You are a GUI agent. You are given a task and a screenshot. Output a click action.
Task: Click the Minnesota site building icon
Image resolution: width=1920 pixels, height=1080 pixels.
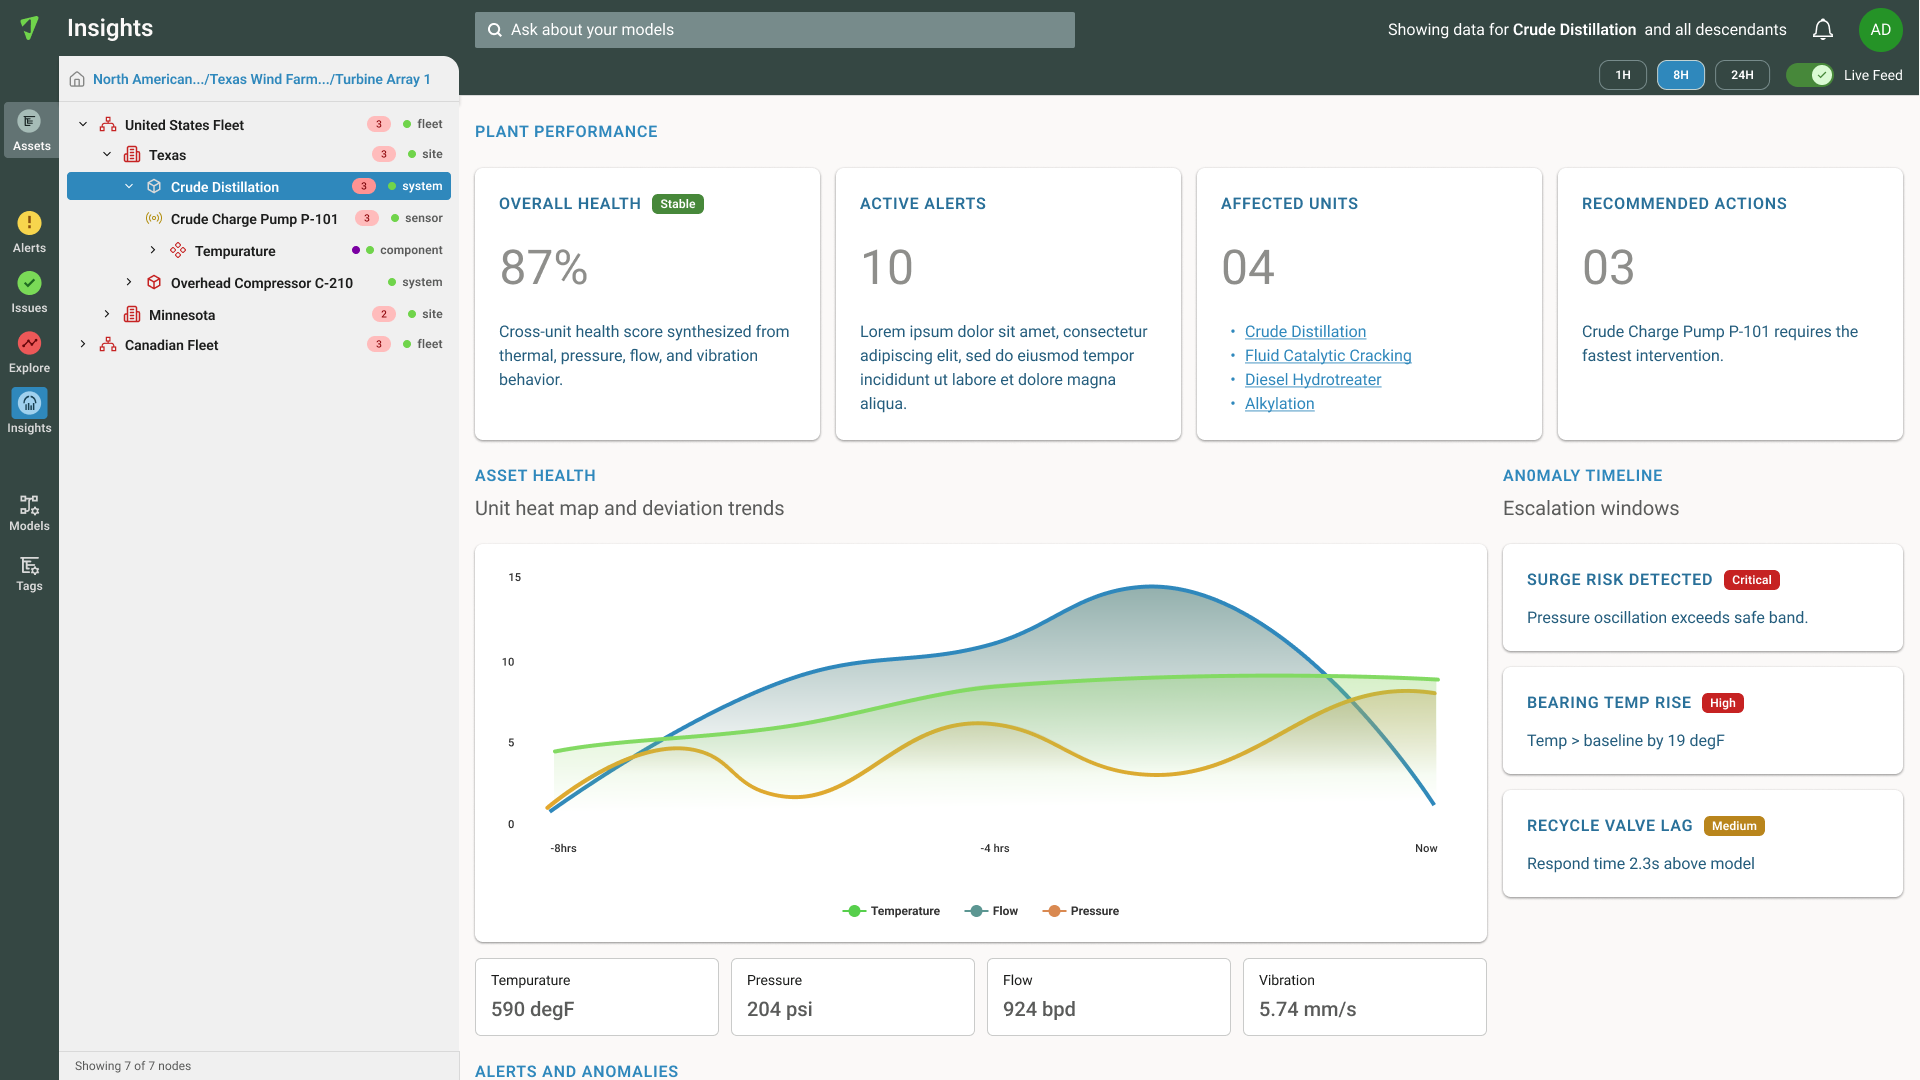[x=132, y=315]
